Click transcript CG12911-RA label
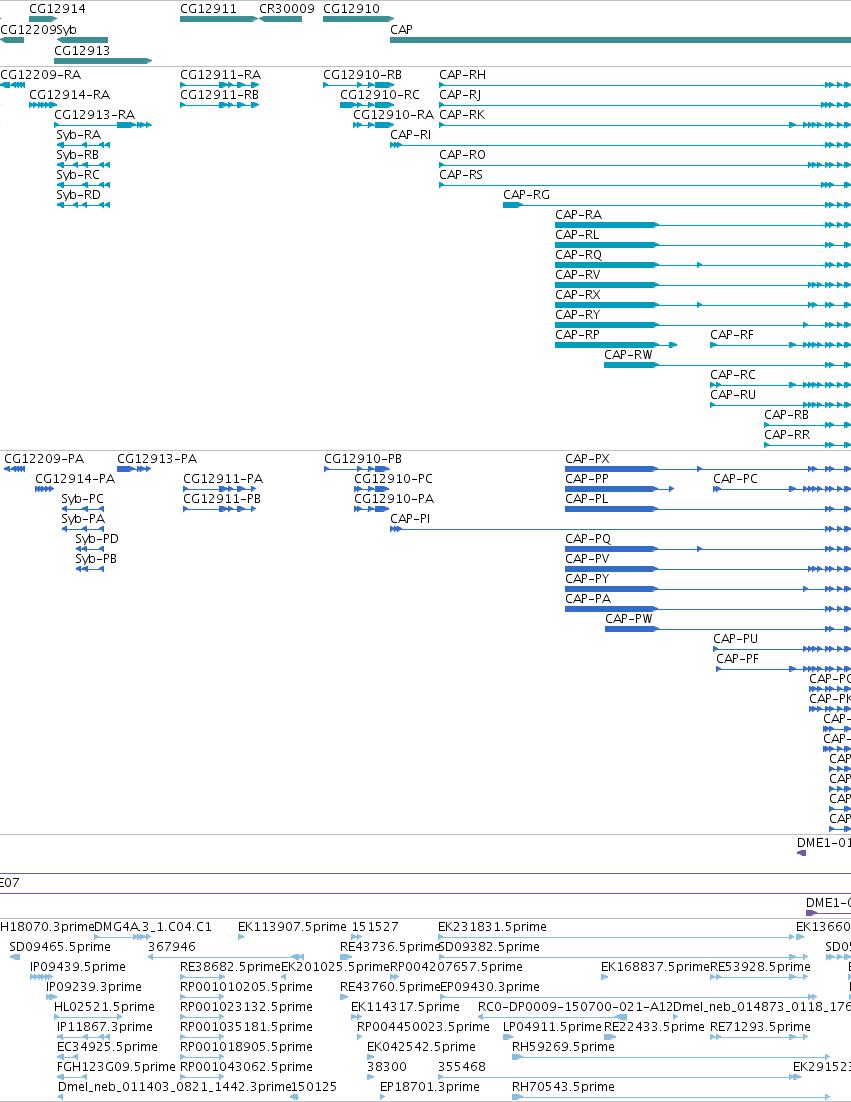The image size is (851, 1102). [x=221, y=74]
